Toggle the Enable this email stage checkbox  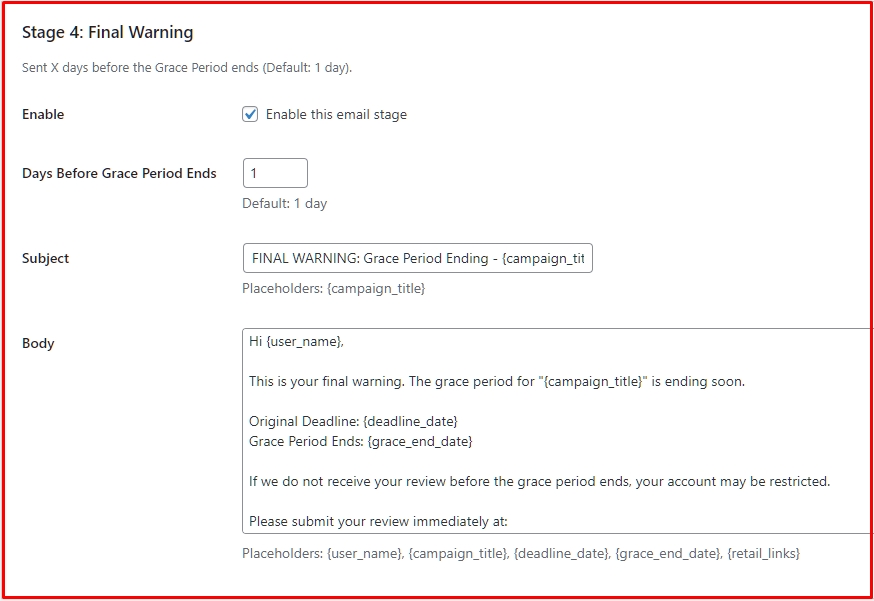250,114
